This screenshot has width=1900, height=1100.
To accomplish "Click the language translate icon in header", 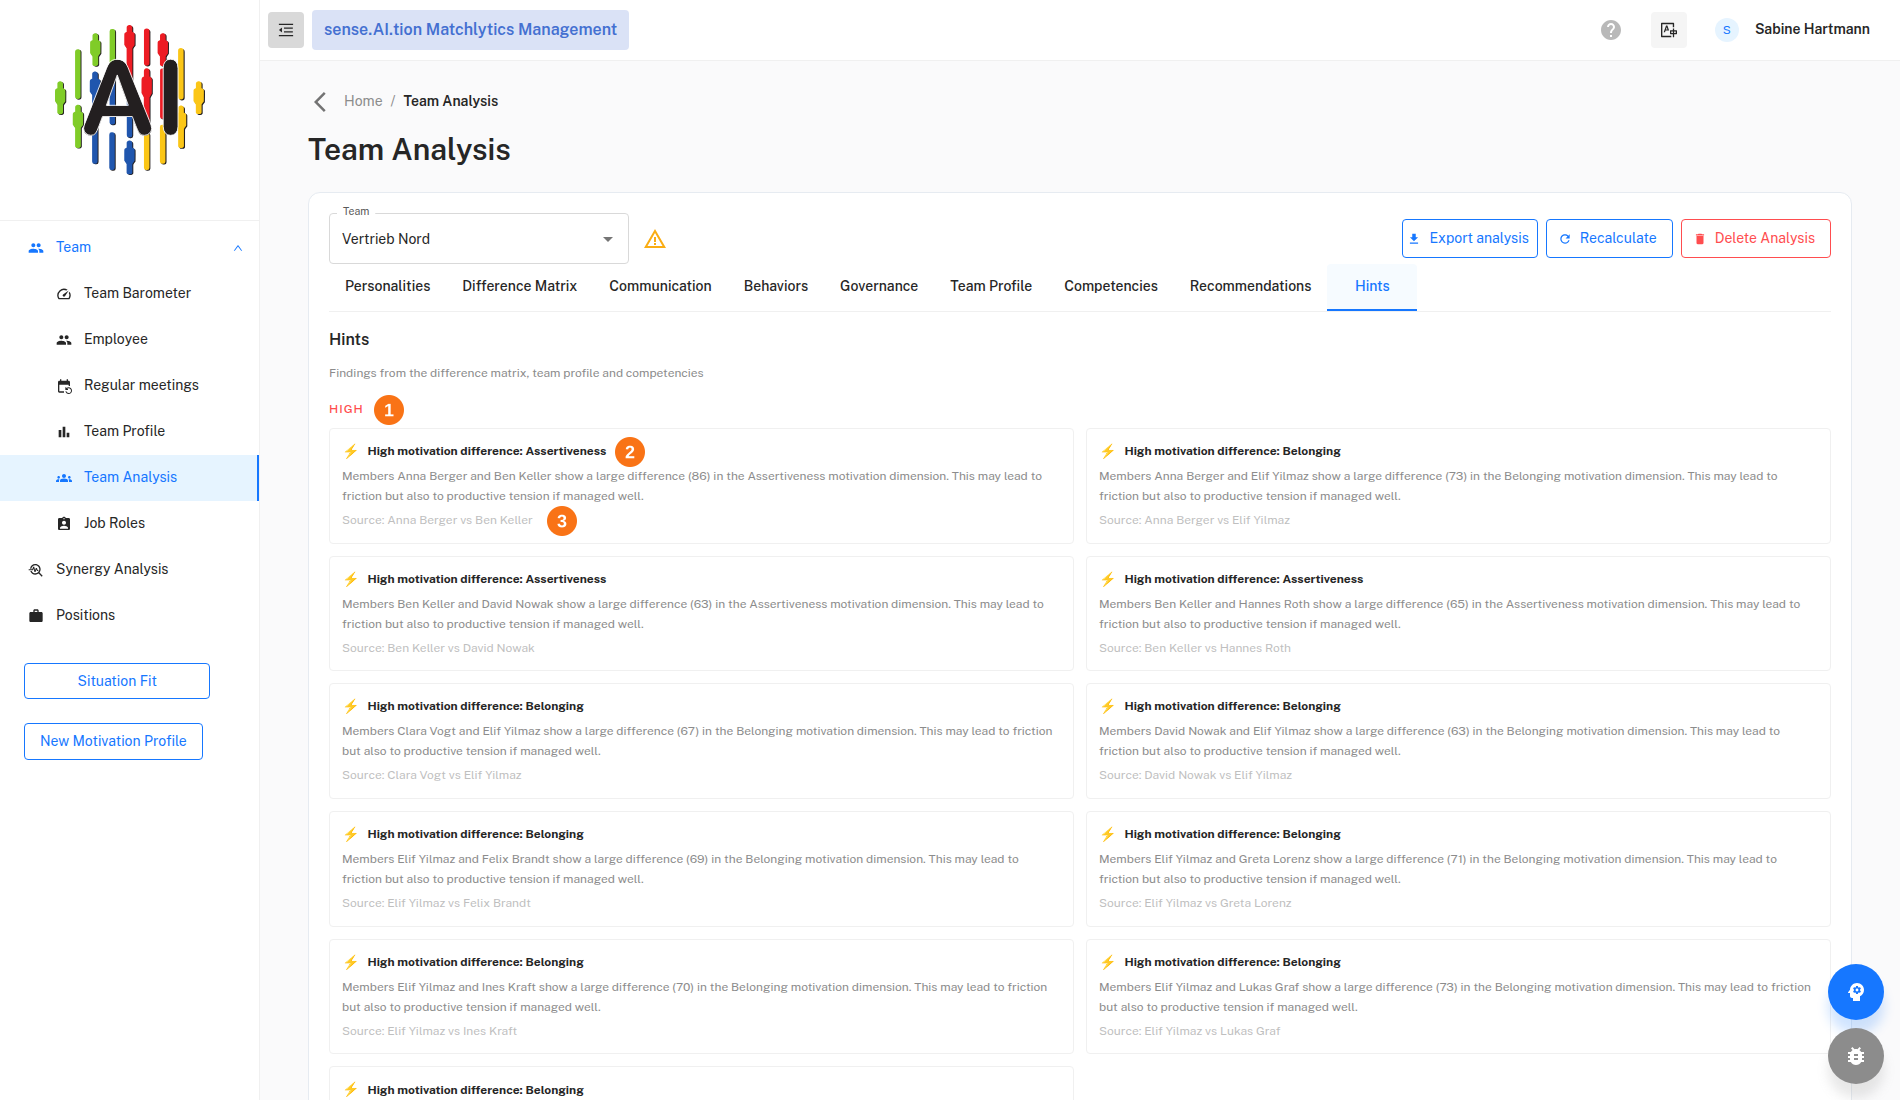I will pos(1668,30).
